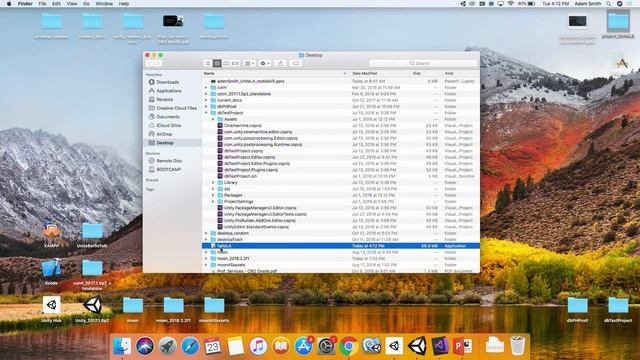Screen dimensions: 640x360
Task: Expand the moonASassets folder in list
Action: tap(206, 265)
